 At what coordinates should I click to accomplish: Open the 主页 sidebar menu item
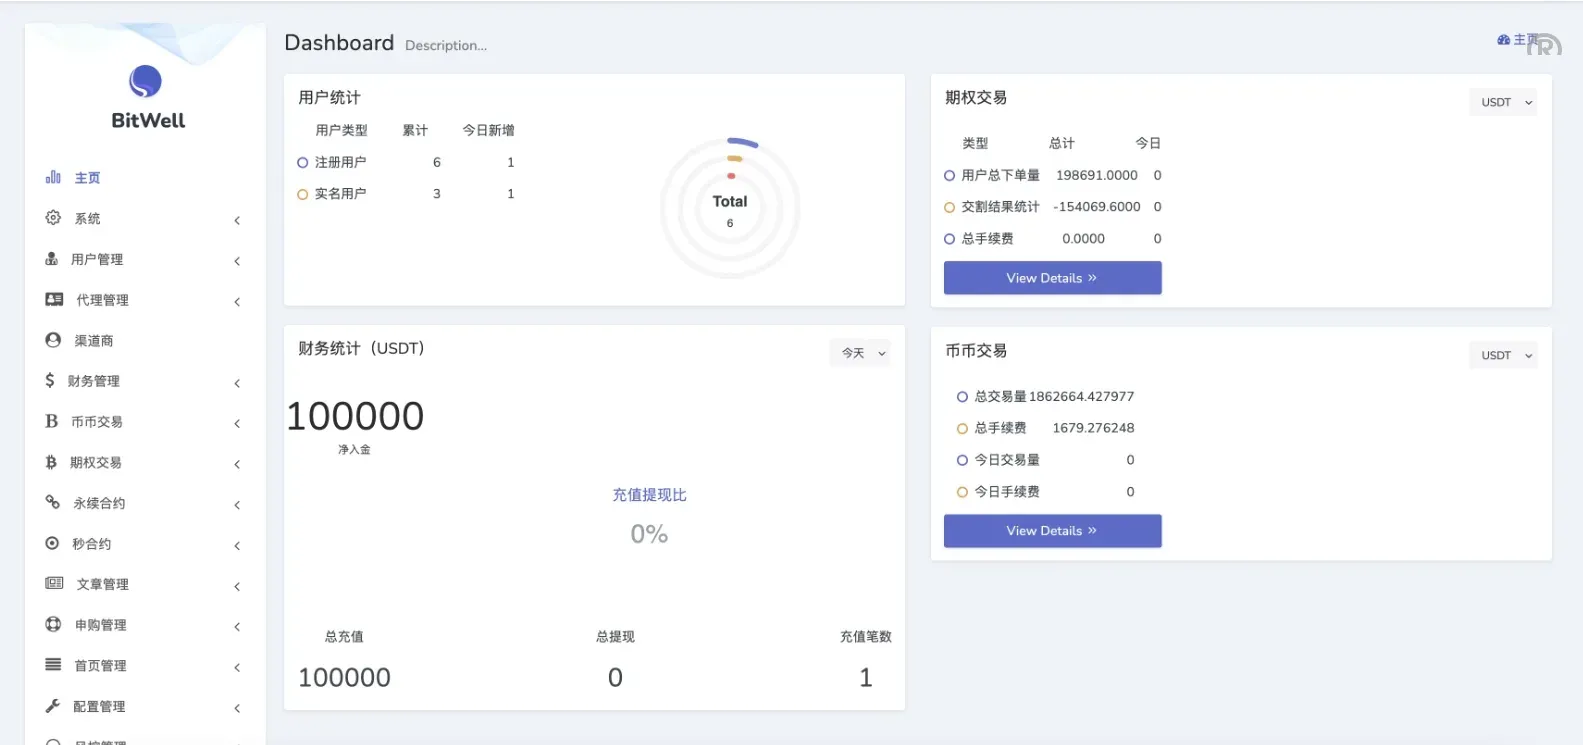click(145, 177)
